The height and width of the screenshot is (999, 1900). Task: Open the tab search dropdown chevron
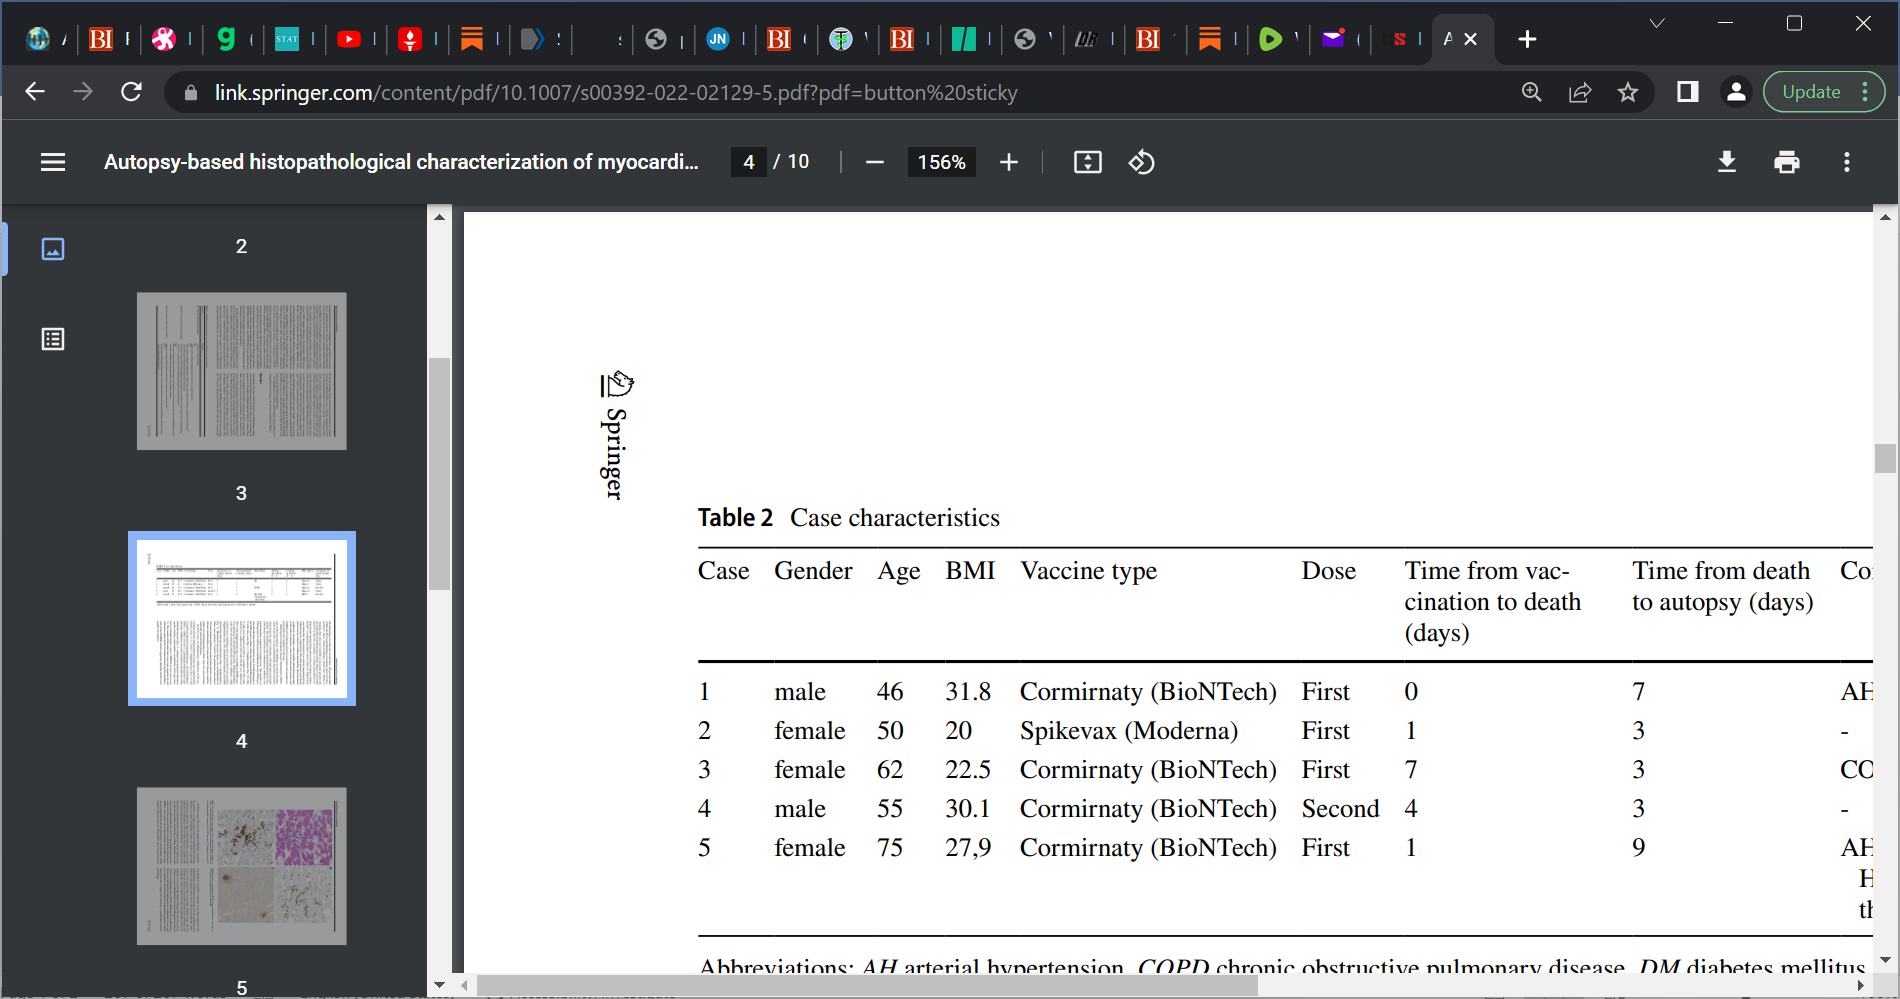tap(1657, 23)
